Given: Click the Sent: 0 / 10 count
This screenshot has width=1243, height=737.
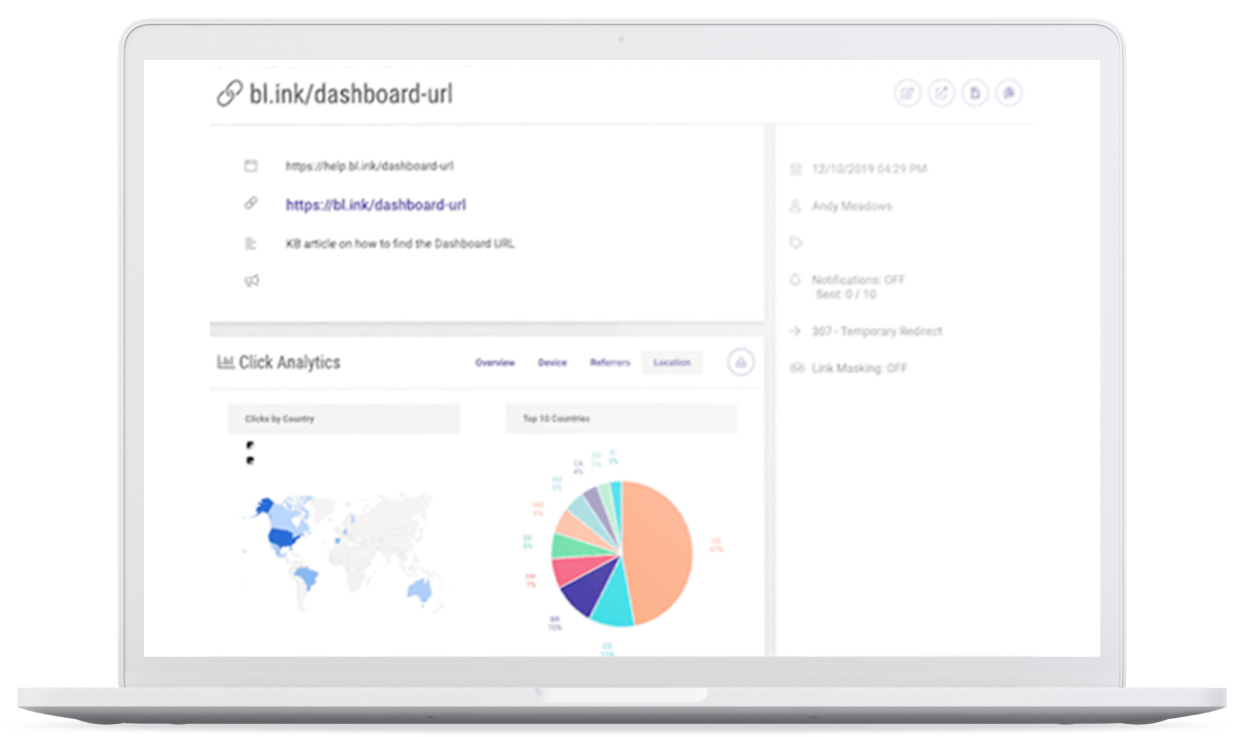Looking at the screenshot, I should 846,295.
